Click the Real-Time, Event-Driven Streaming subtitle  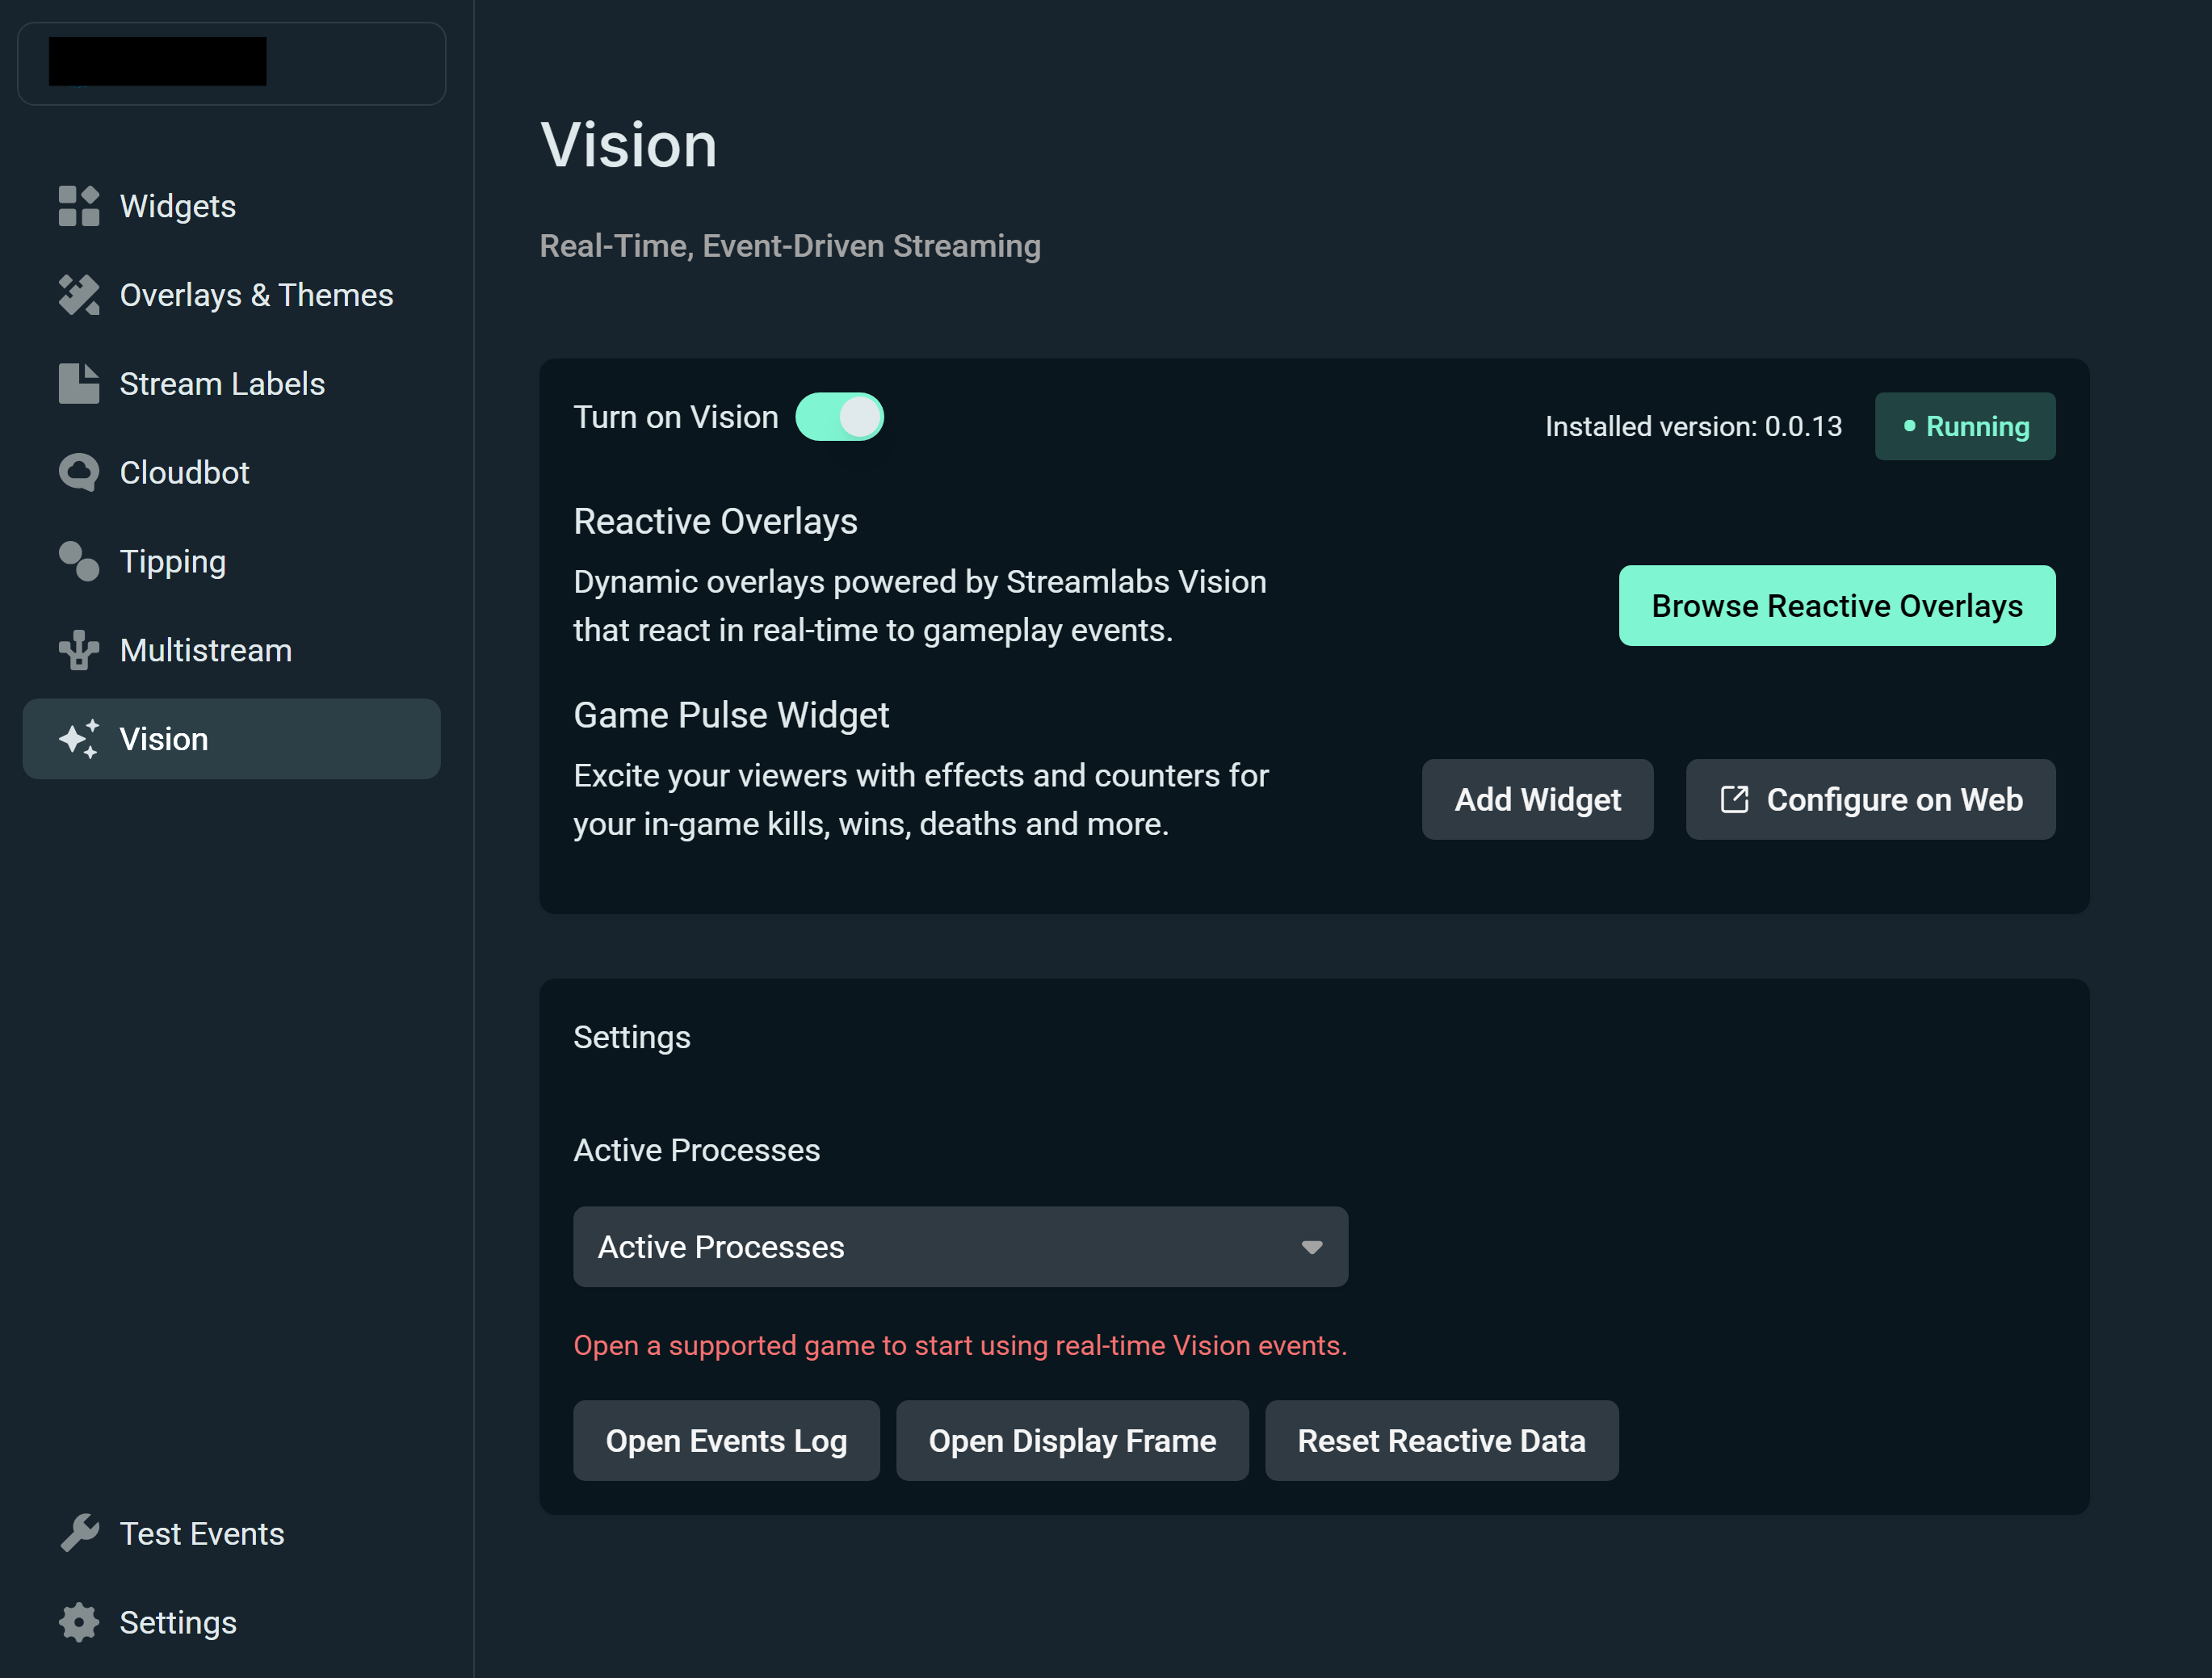click(x=790, y=246)
